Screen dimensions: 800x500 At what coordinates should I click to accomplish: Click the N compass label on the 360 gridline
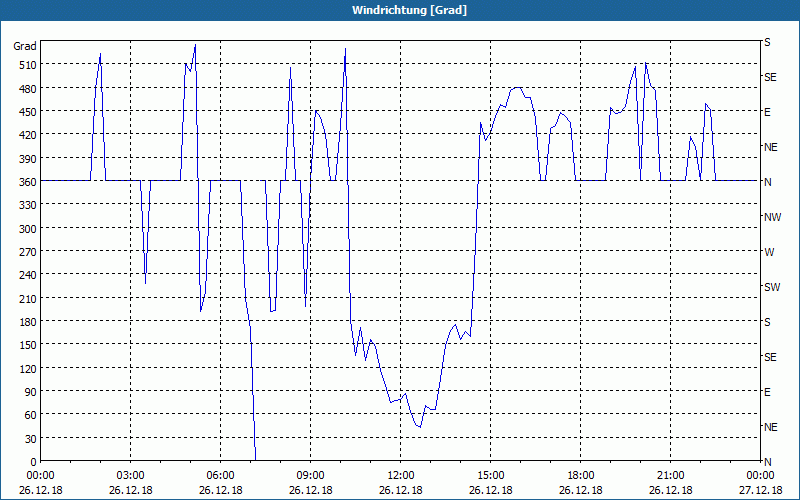767,182
